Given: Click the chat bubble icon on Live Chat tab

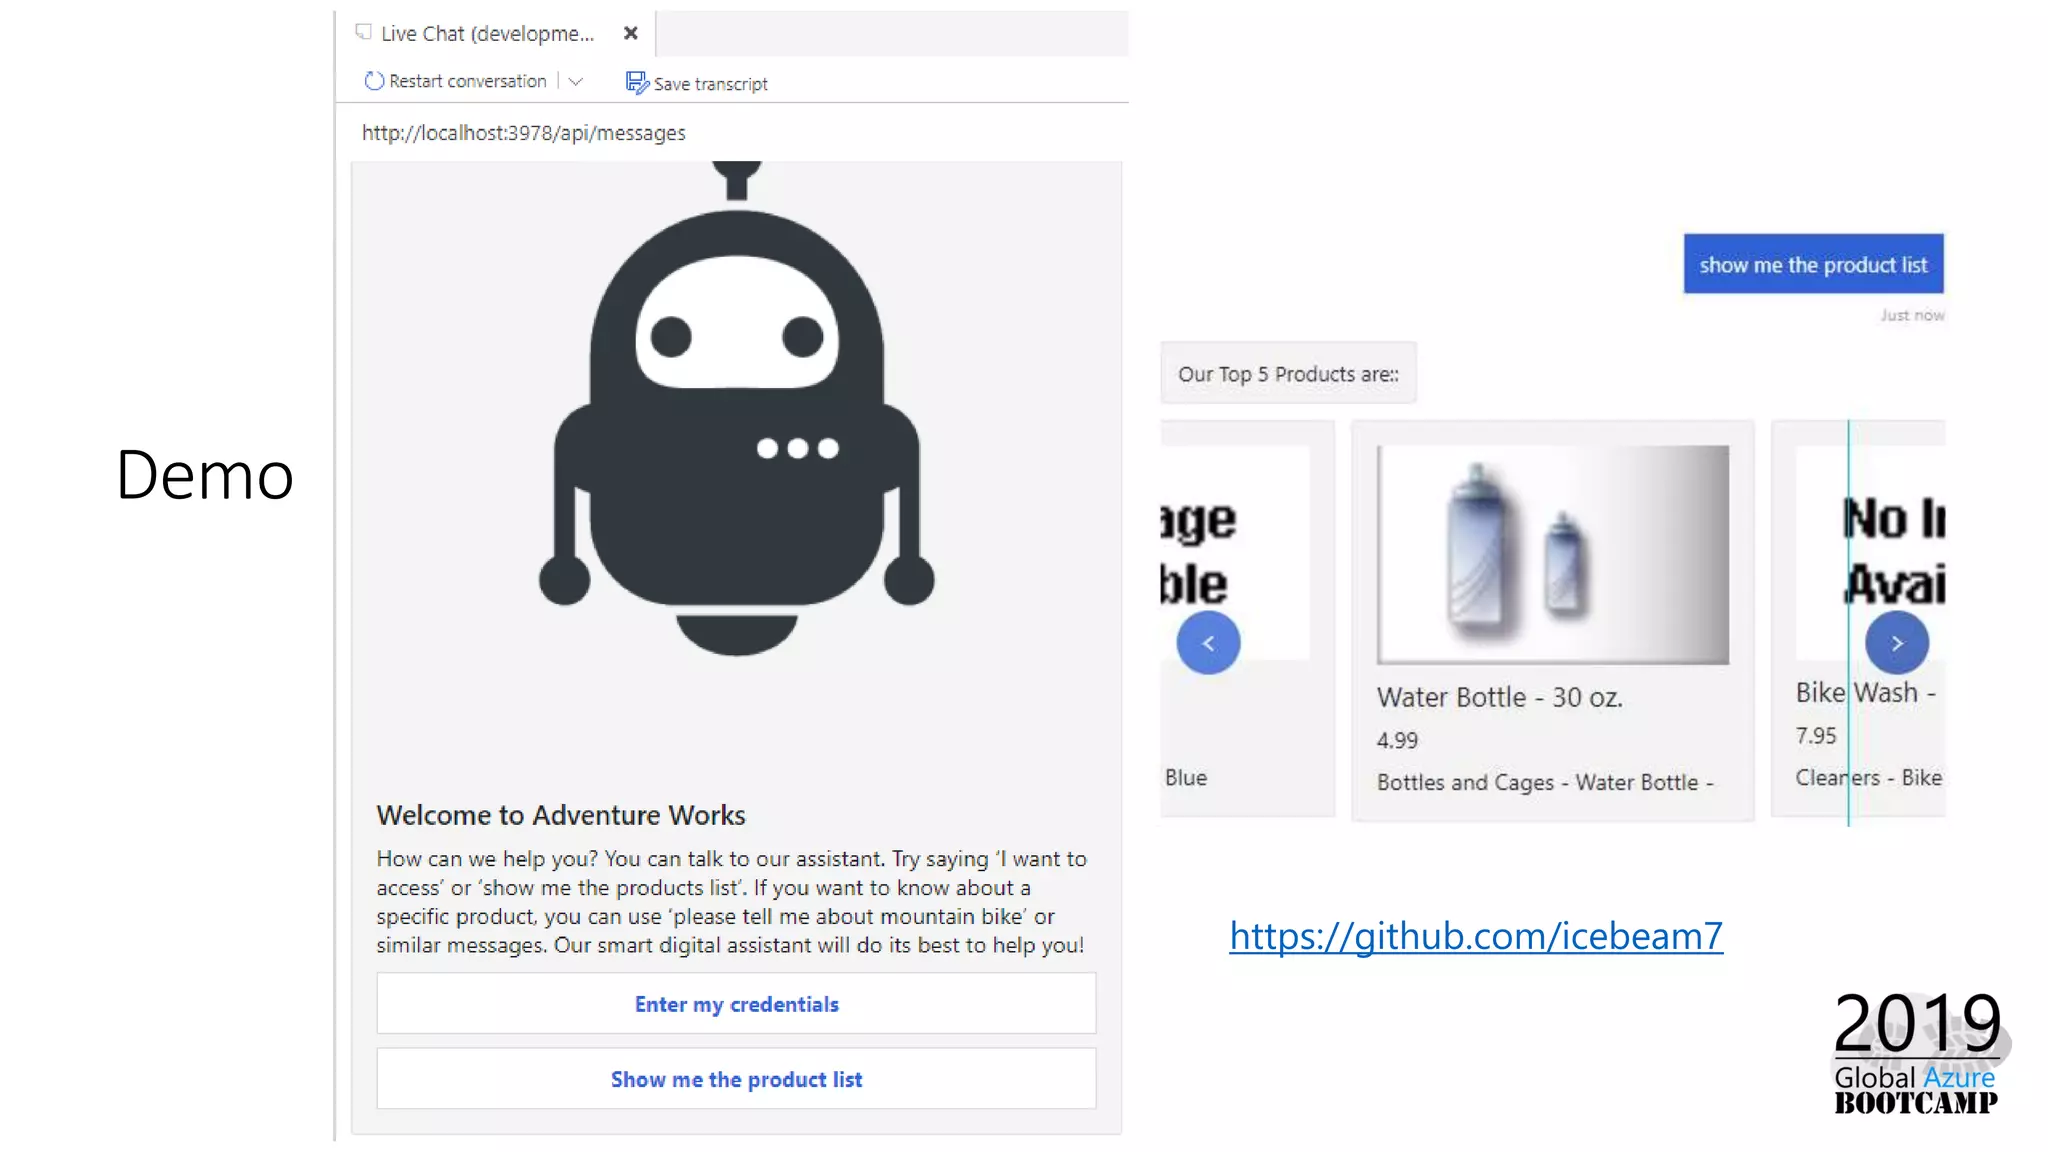Looking at the screenshot, I should 364,32.
